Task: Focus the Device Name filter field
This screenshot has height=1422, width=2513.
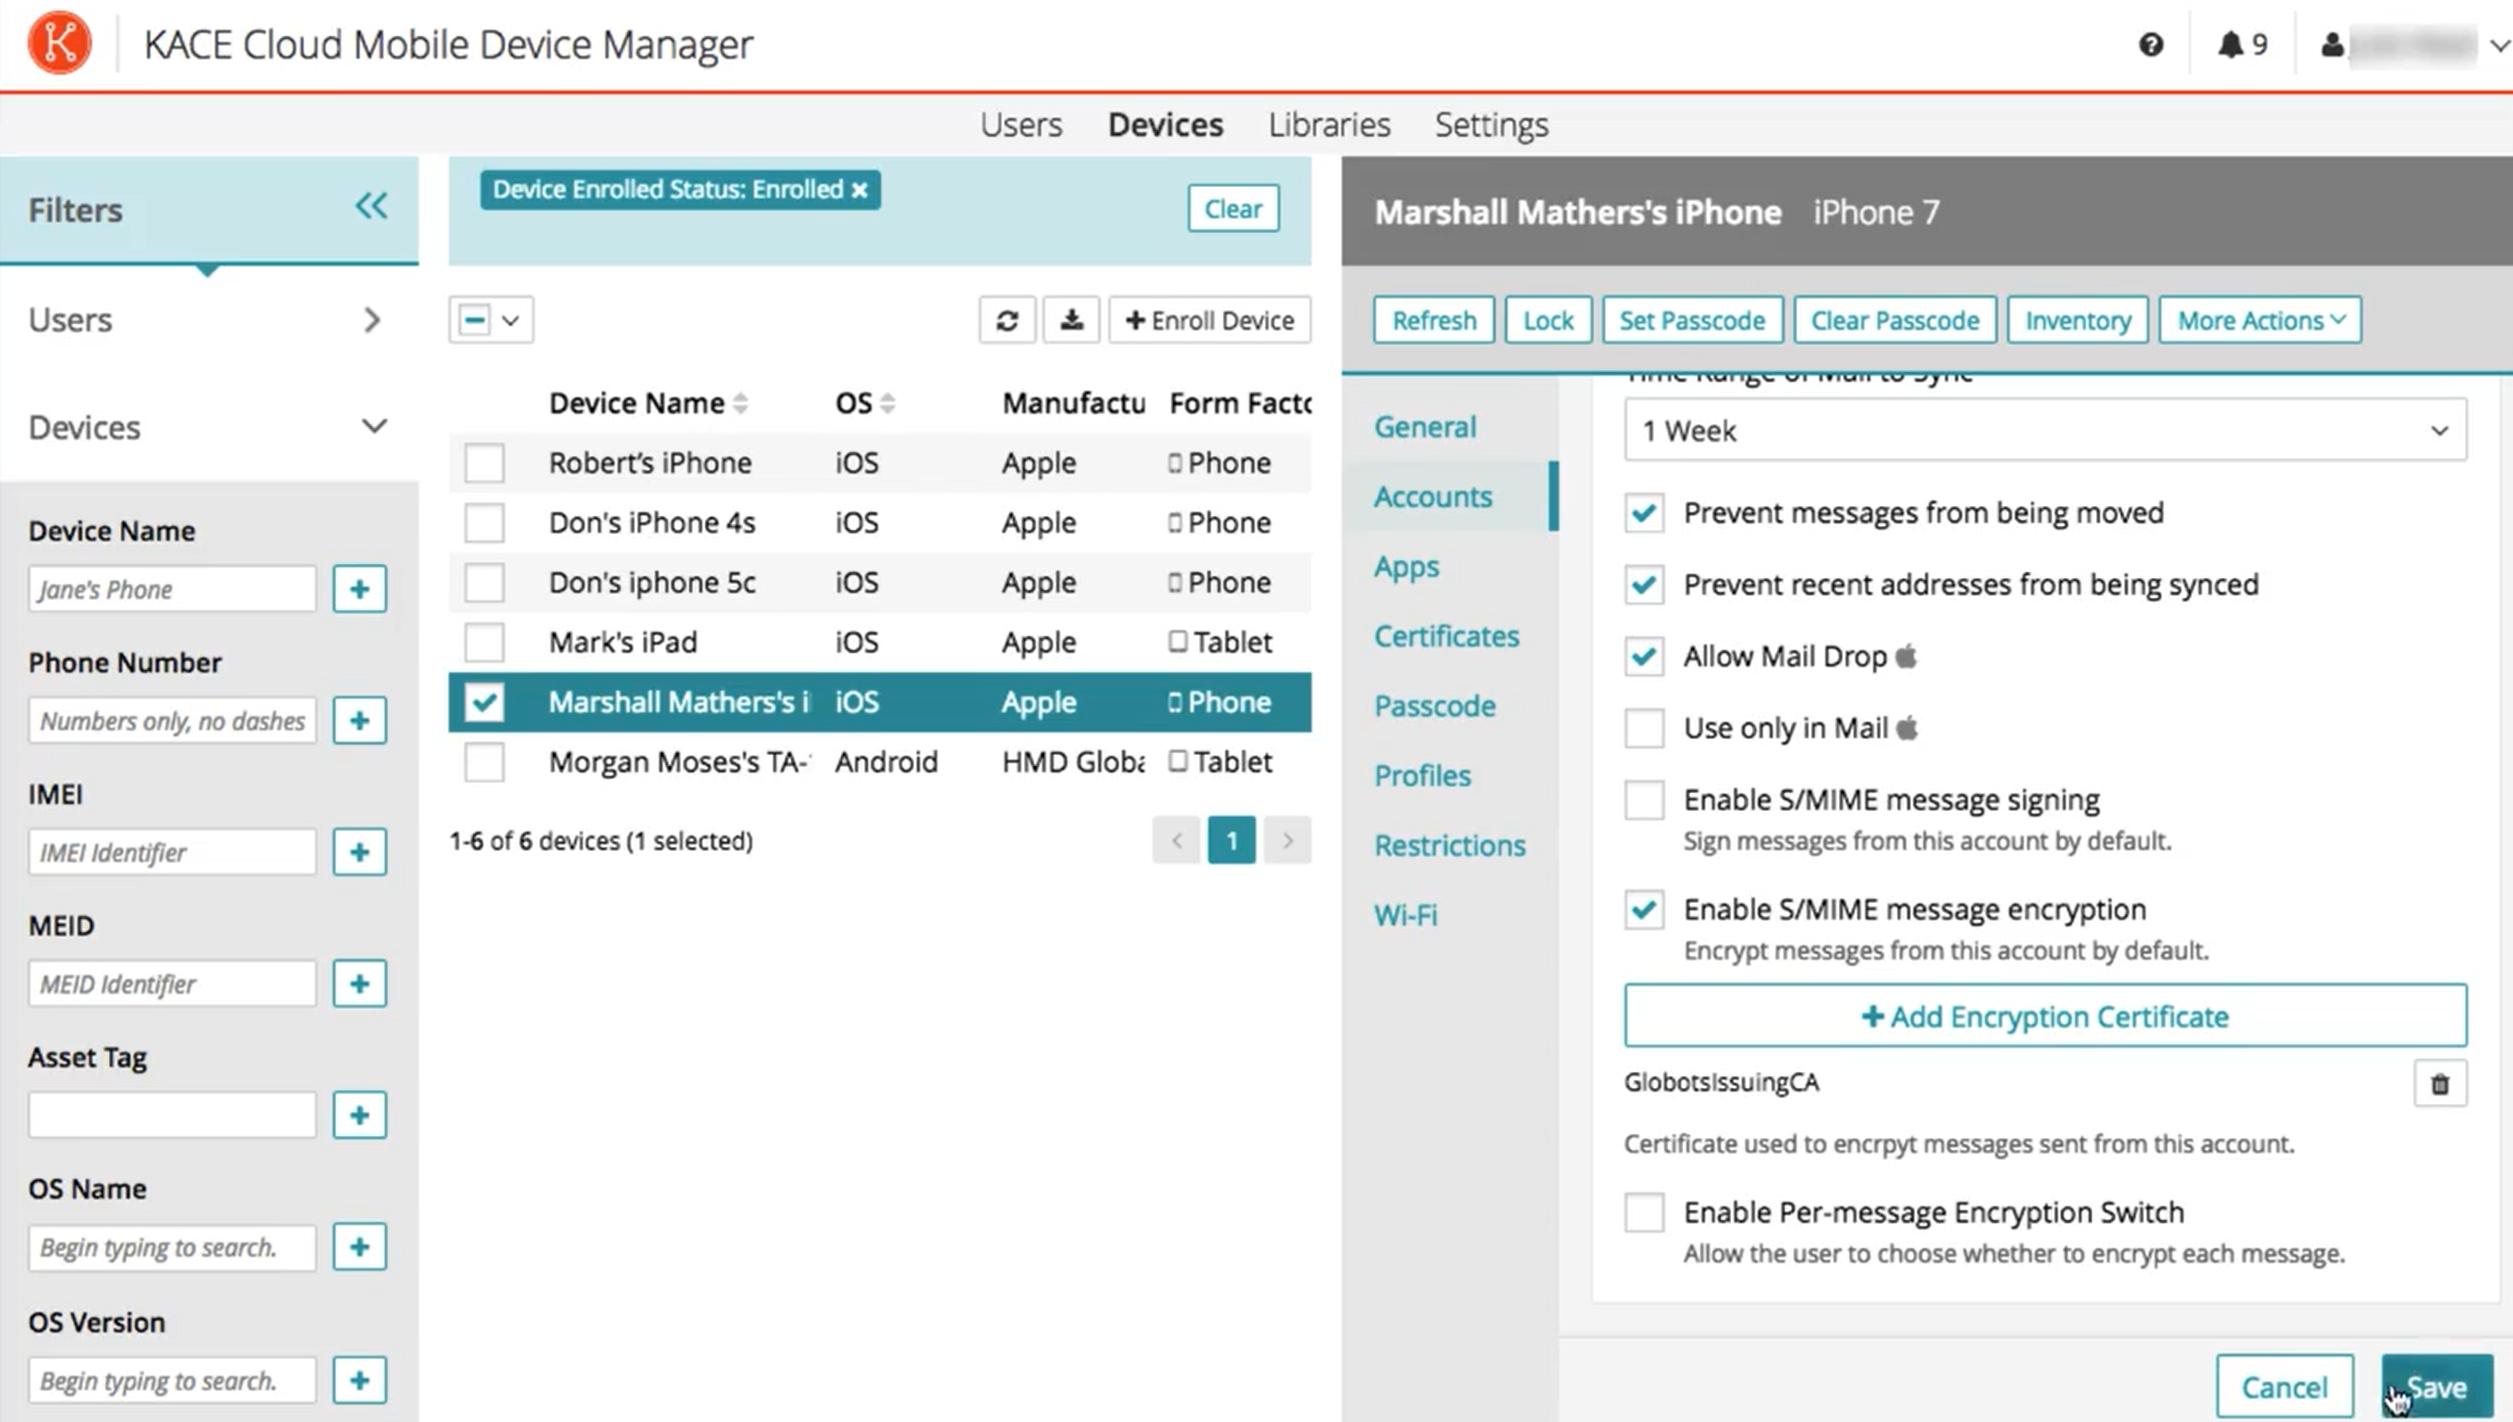Action: tap(172, 589)
